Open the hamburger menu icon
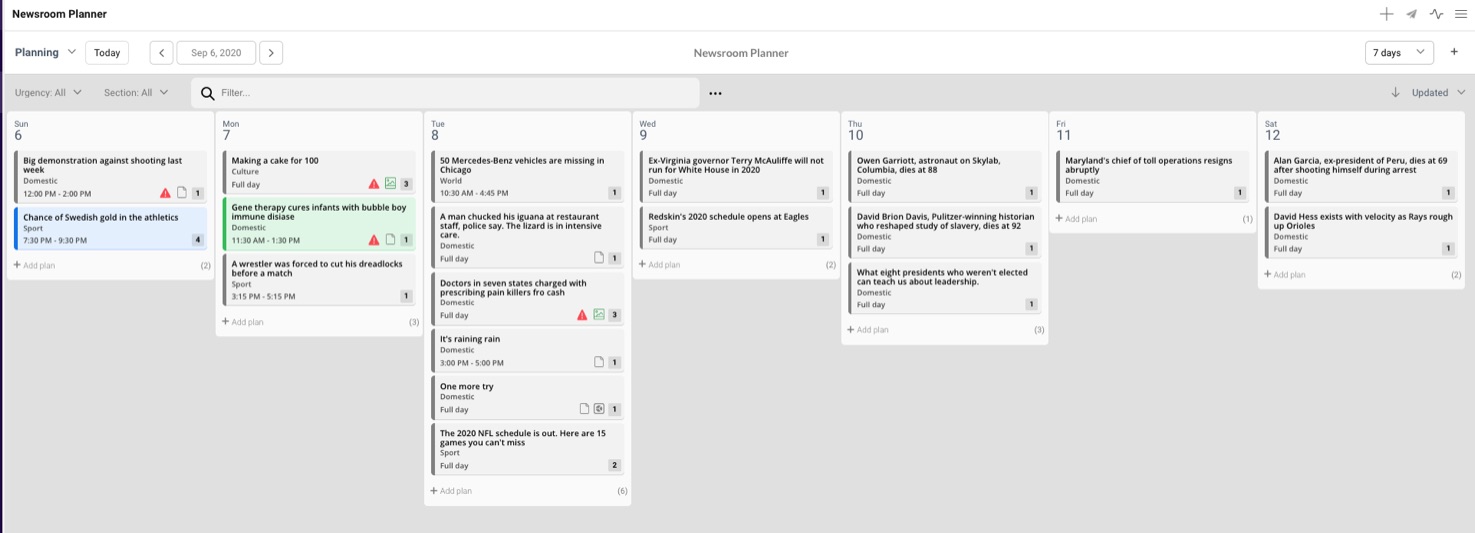The height and width of the screenshot is (533, 1475). pos(1461,14)
